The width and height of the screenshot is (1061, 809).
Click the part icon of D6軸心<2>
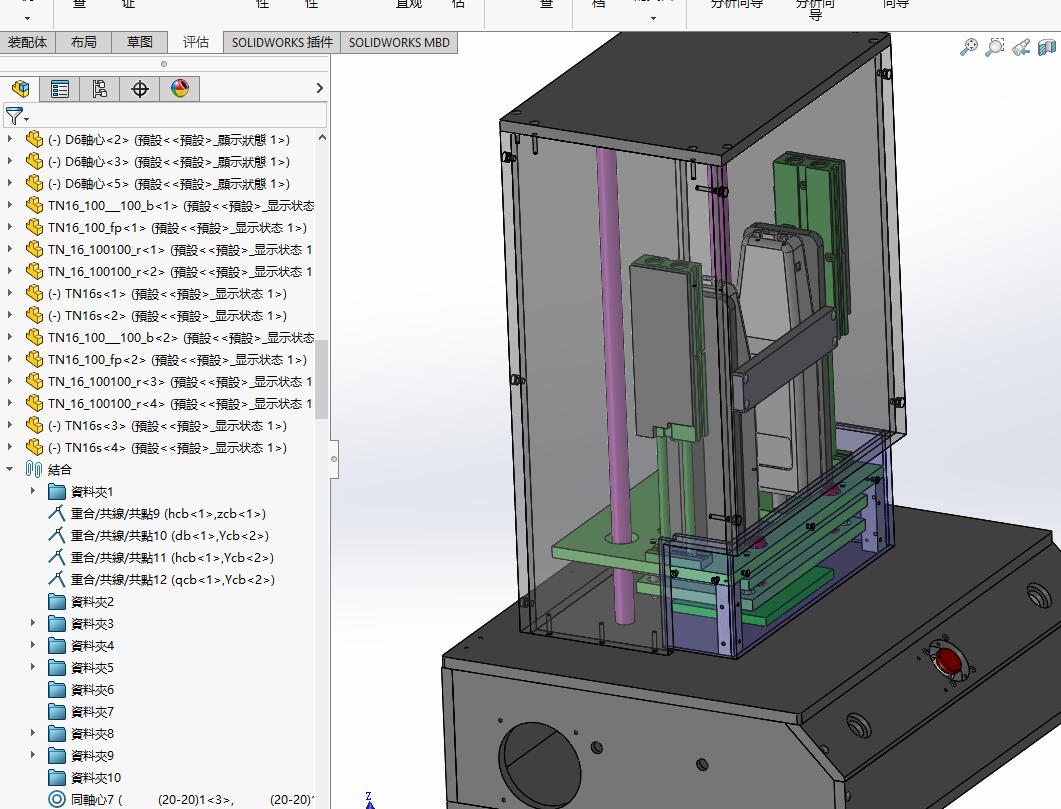(x=35, y=139)
